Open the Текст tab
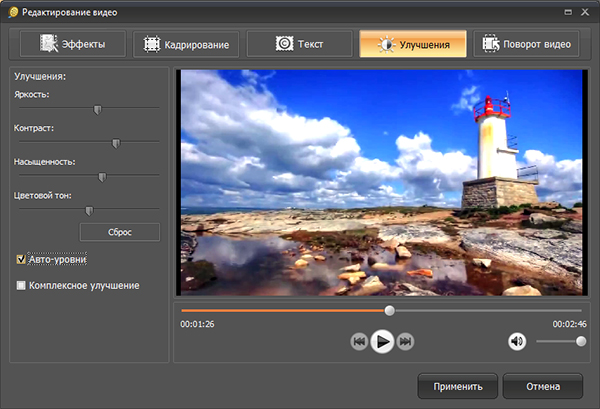The width and height of the screenshot is (600, 409). click(299, 44)
